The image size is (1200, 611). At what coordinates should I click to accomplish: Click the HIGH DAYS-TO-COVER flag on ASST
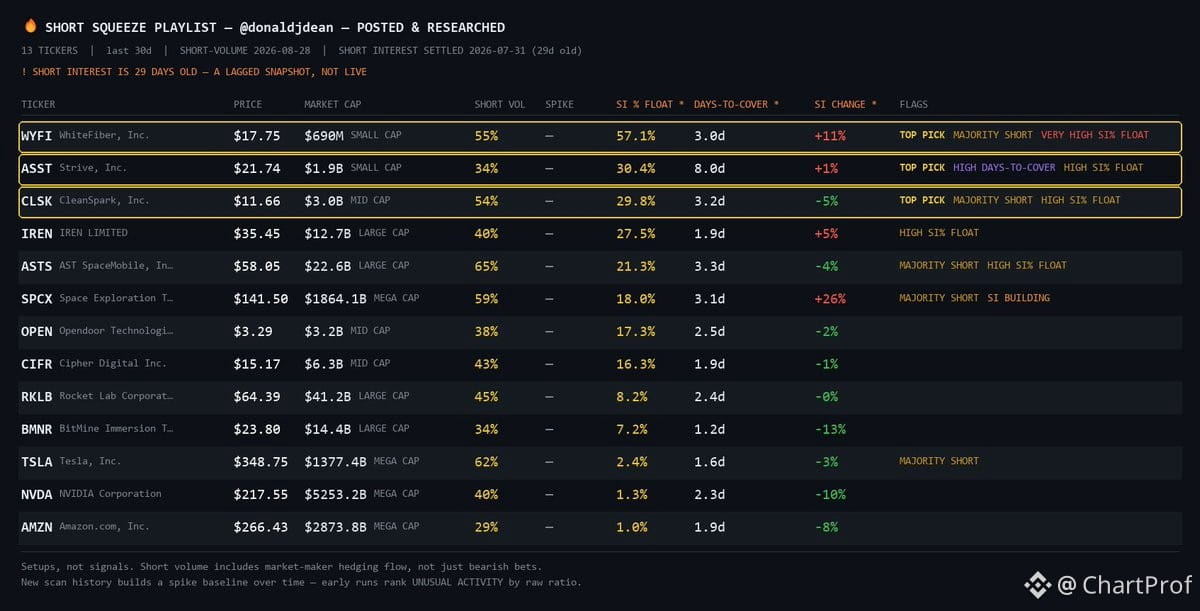click(1004, 168)
